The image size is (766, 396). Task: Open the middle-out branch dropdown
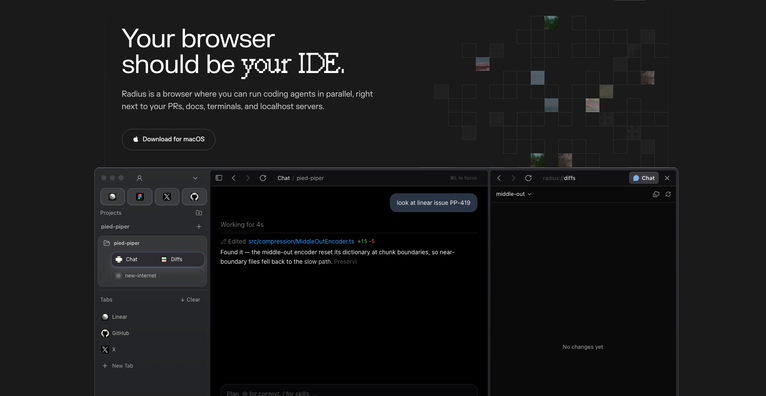click(513, 194)
